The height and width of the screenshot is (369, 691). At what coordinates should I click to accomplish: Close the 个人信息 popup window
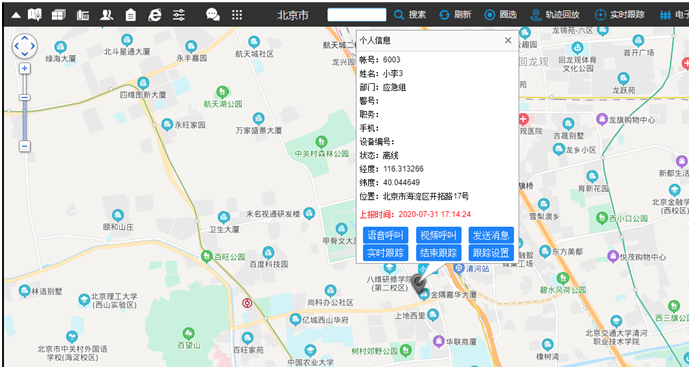point(508,41)
